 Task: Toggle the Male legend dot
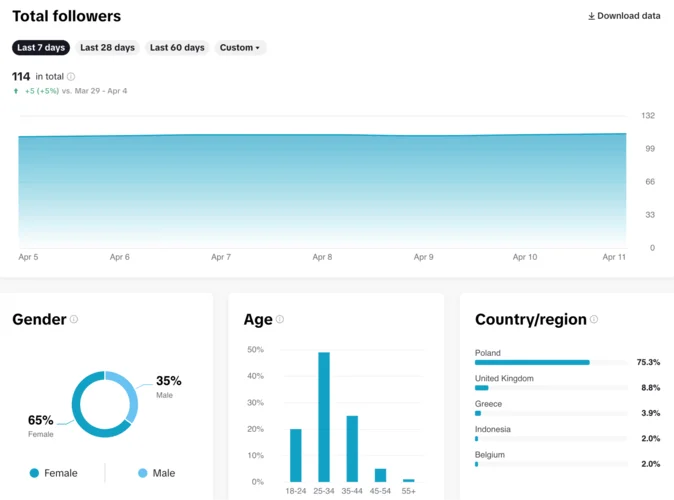(143, 473)
